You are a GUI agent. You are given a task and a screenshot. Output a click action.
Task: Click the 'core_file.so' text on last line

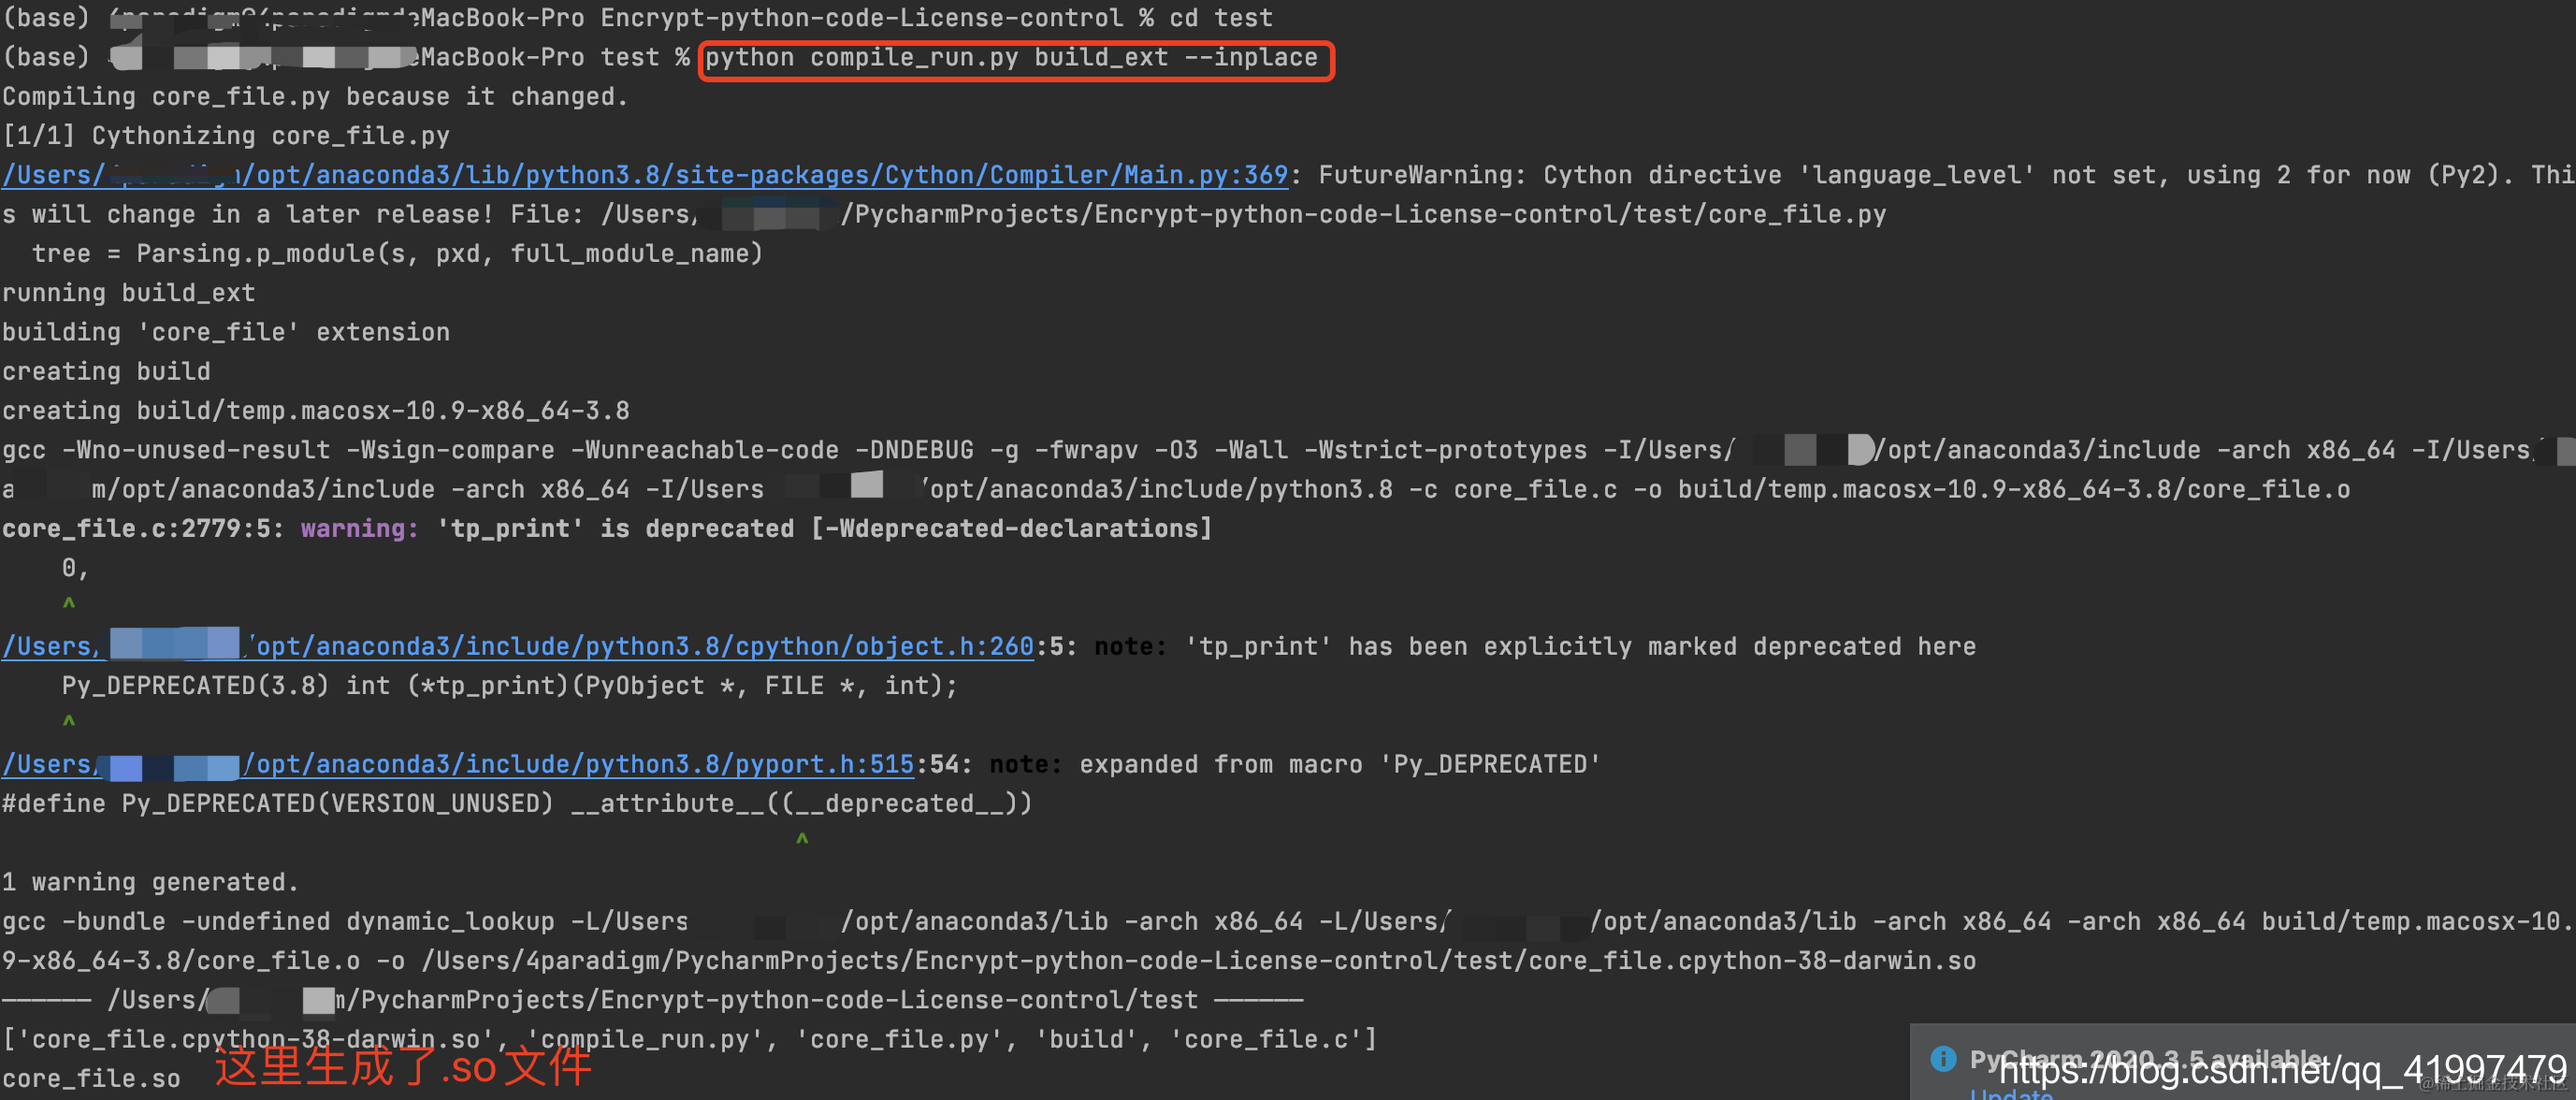point(91,1079)
